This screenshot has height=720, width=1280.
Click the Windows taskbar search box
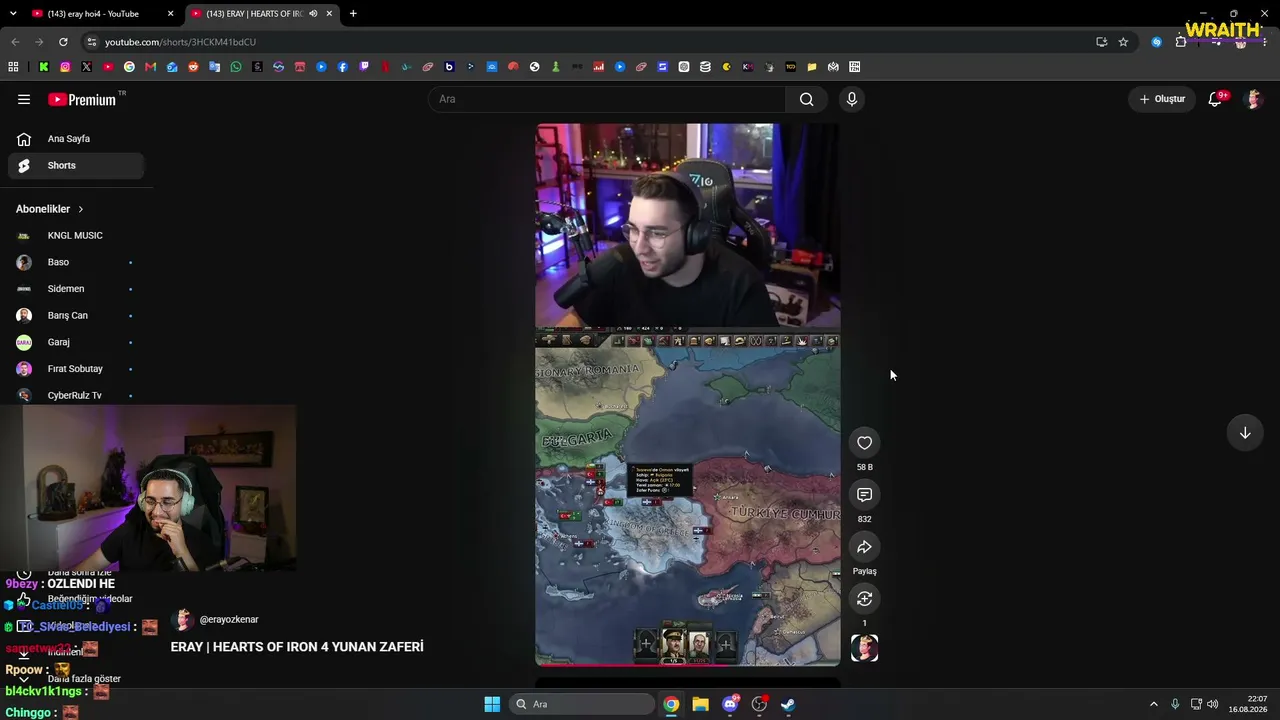581,704
